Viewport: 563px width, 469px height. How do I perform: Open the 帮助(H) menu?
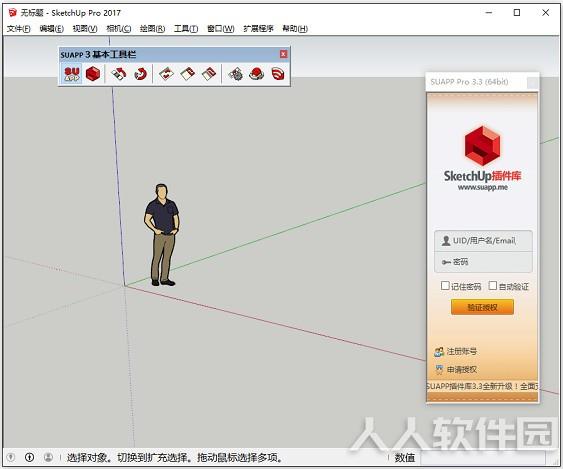pyautogui.click(x=295, y=29)
